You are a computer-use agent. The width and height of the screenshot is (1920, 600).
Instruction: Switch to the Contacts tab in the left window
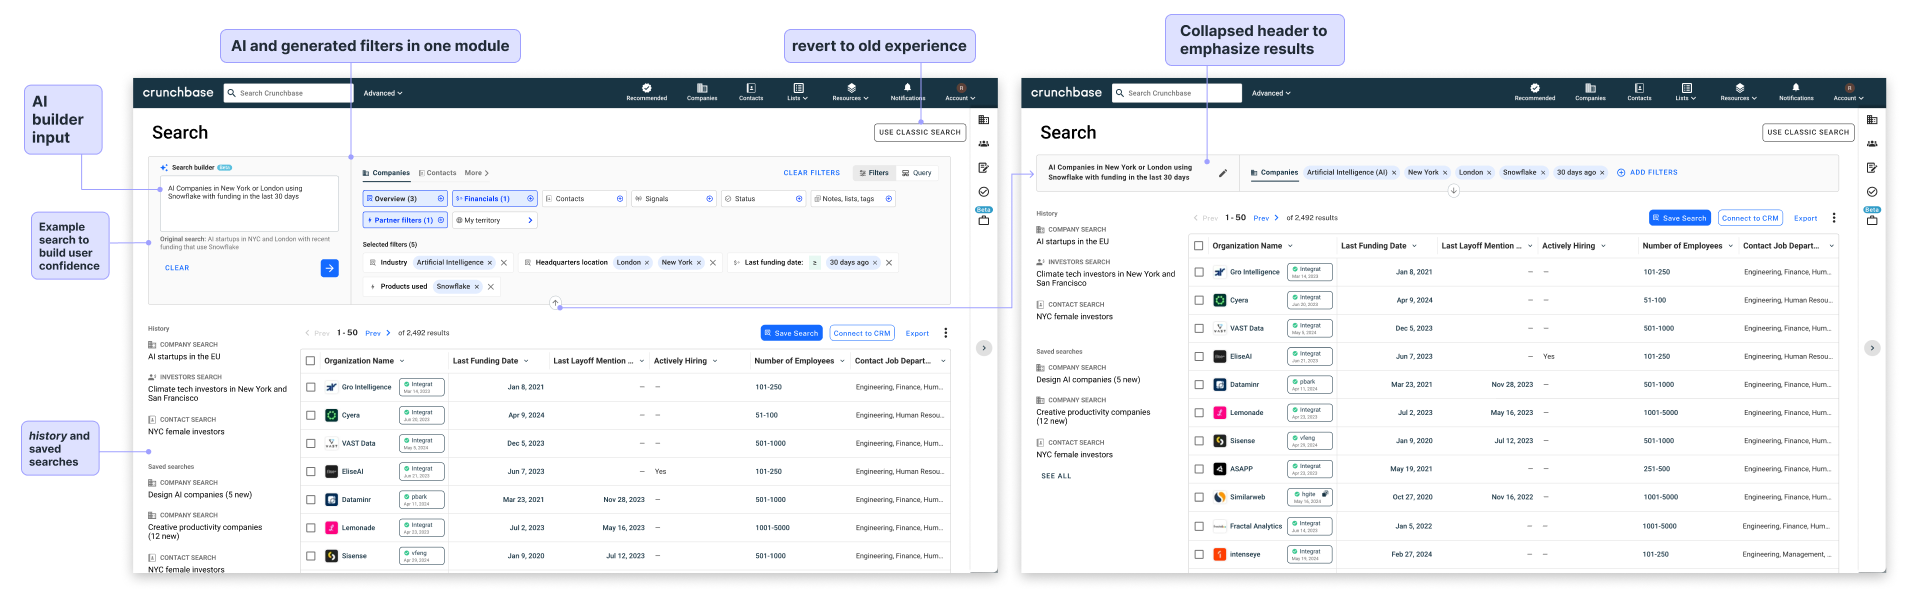pos(438,173)
